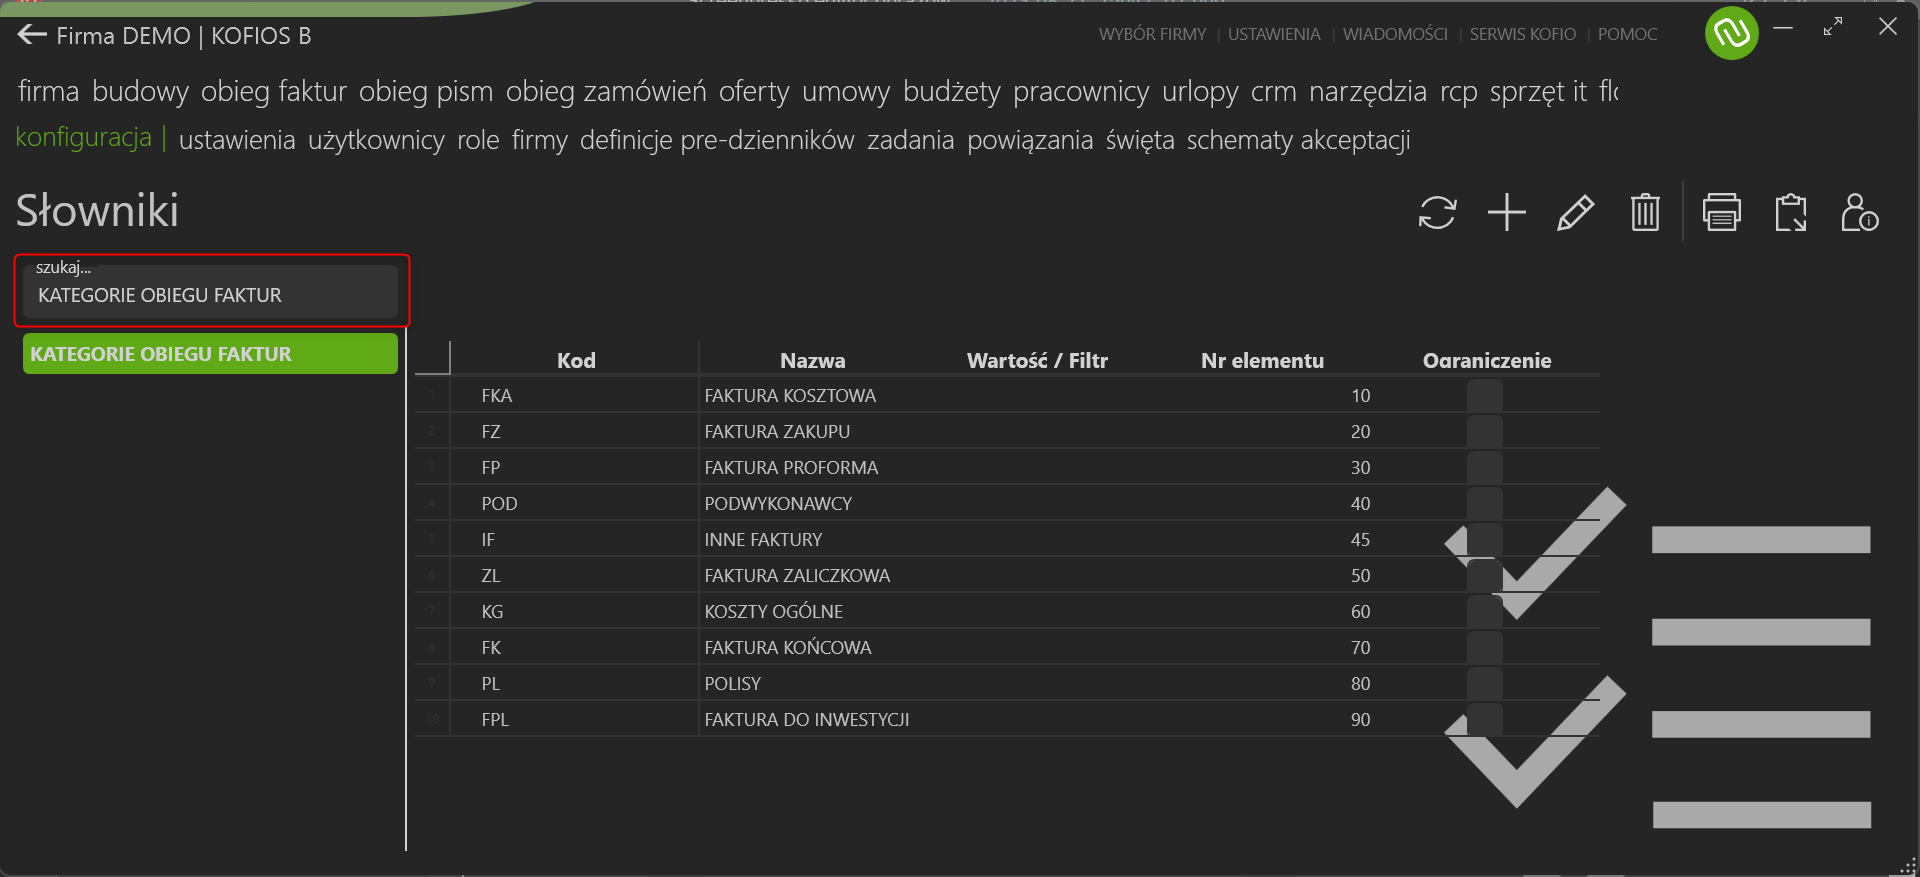1920x877 pixels.
Task: Open the user info icon
Action: (x=1860, y=213)
